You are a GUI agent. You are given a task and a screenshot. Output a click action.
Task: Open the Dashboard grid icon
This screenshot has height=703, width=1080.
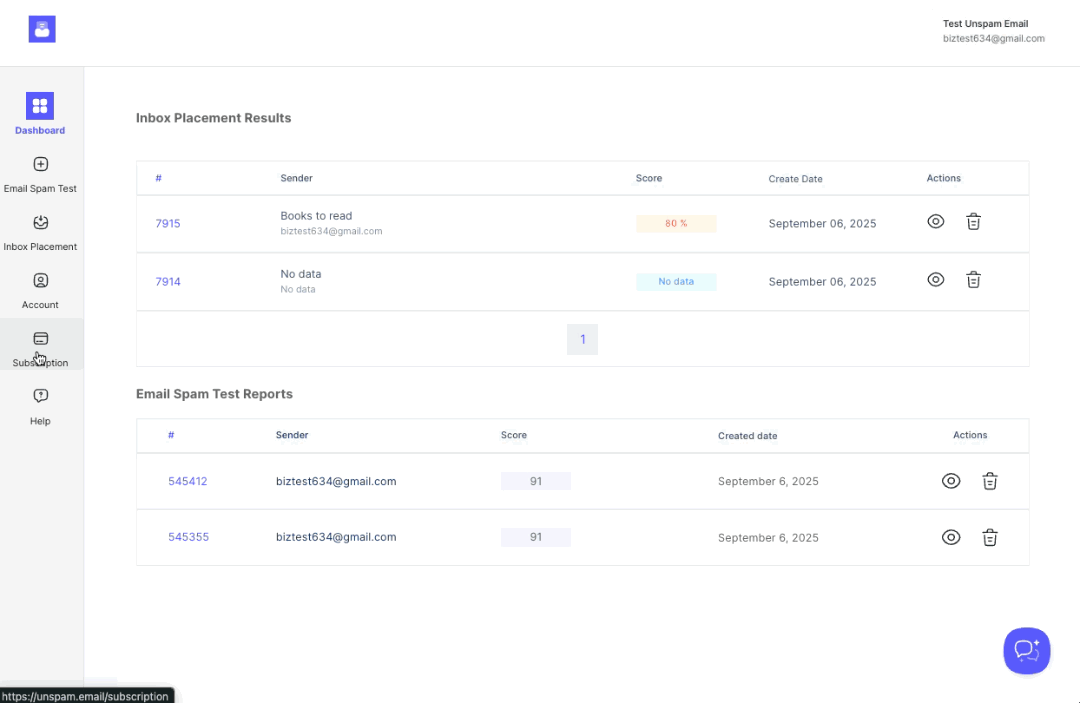(40, 106)
